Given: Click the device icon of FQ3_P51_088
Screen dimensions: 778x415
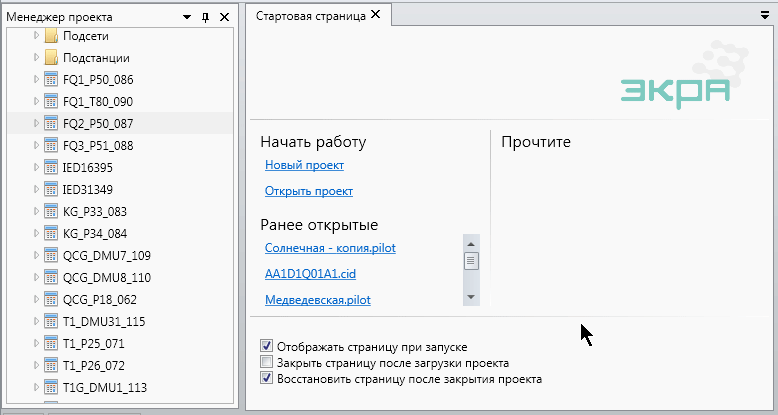Looking at the screenshot, I should pyautogui.click(x=51, y=145).
